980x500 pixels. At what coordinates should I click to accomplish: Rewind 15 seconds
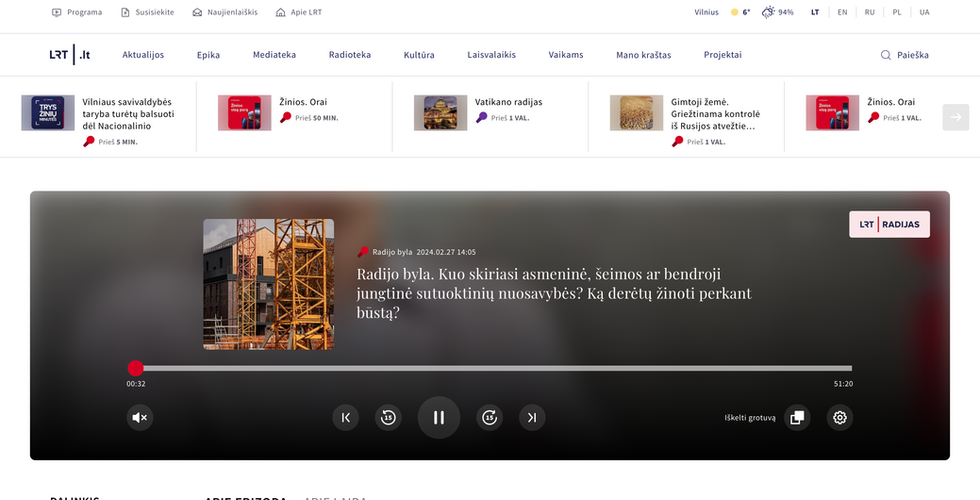tap(388, 418)
